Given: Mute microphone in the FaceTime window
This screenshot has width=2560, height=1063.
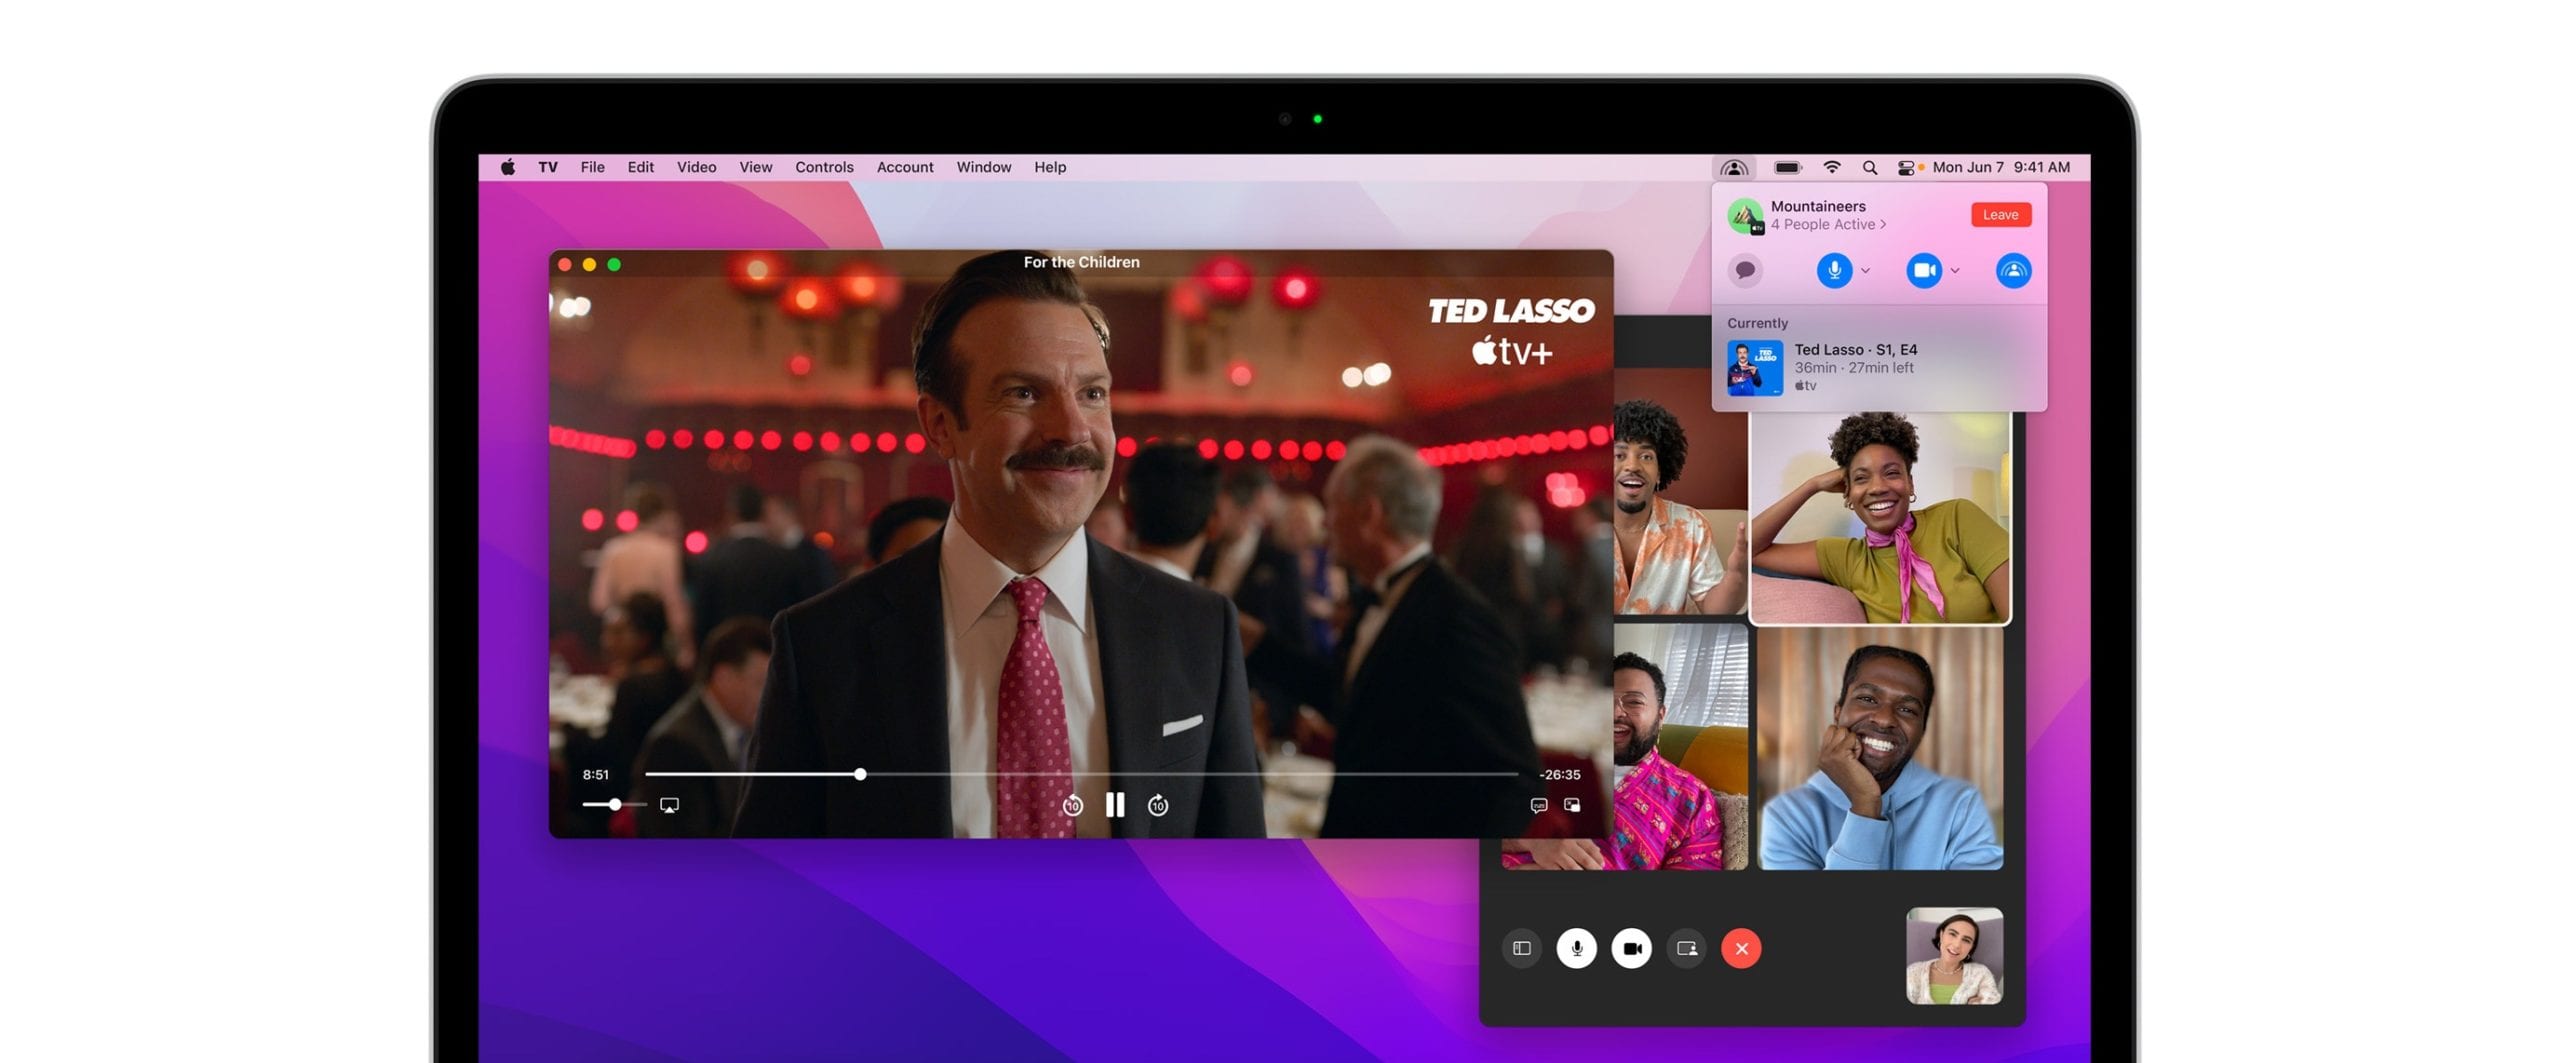Looking at the screenshot, I should [x=1577, y=948].
